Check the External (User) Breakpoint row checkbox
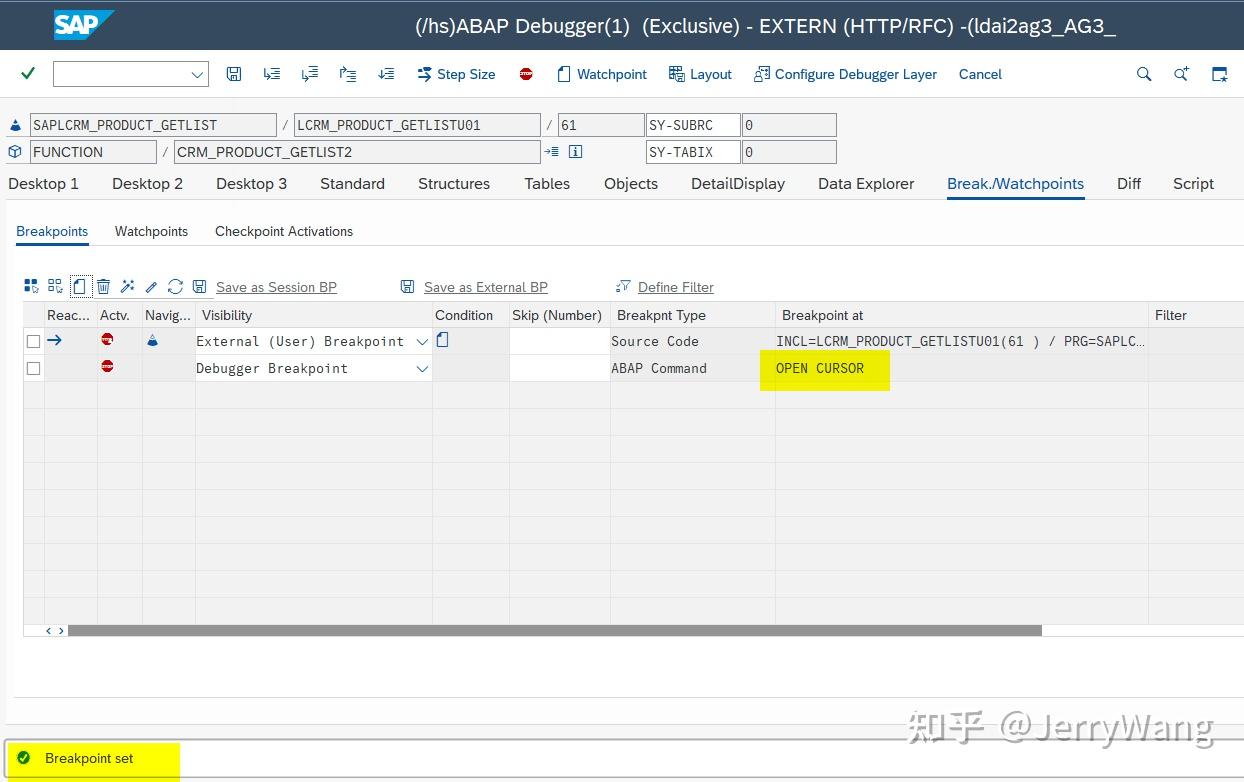Viewport: 1244px width, 782px height. coord(33,341)
